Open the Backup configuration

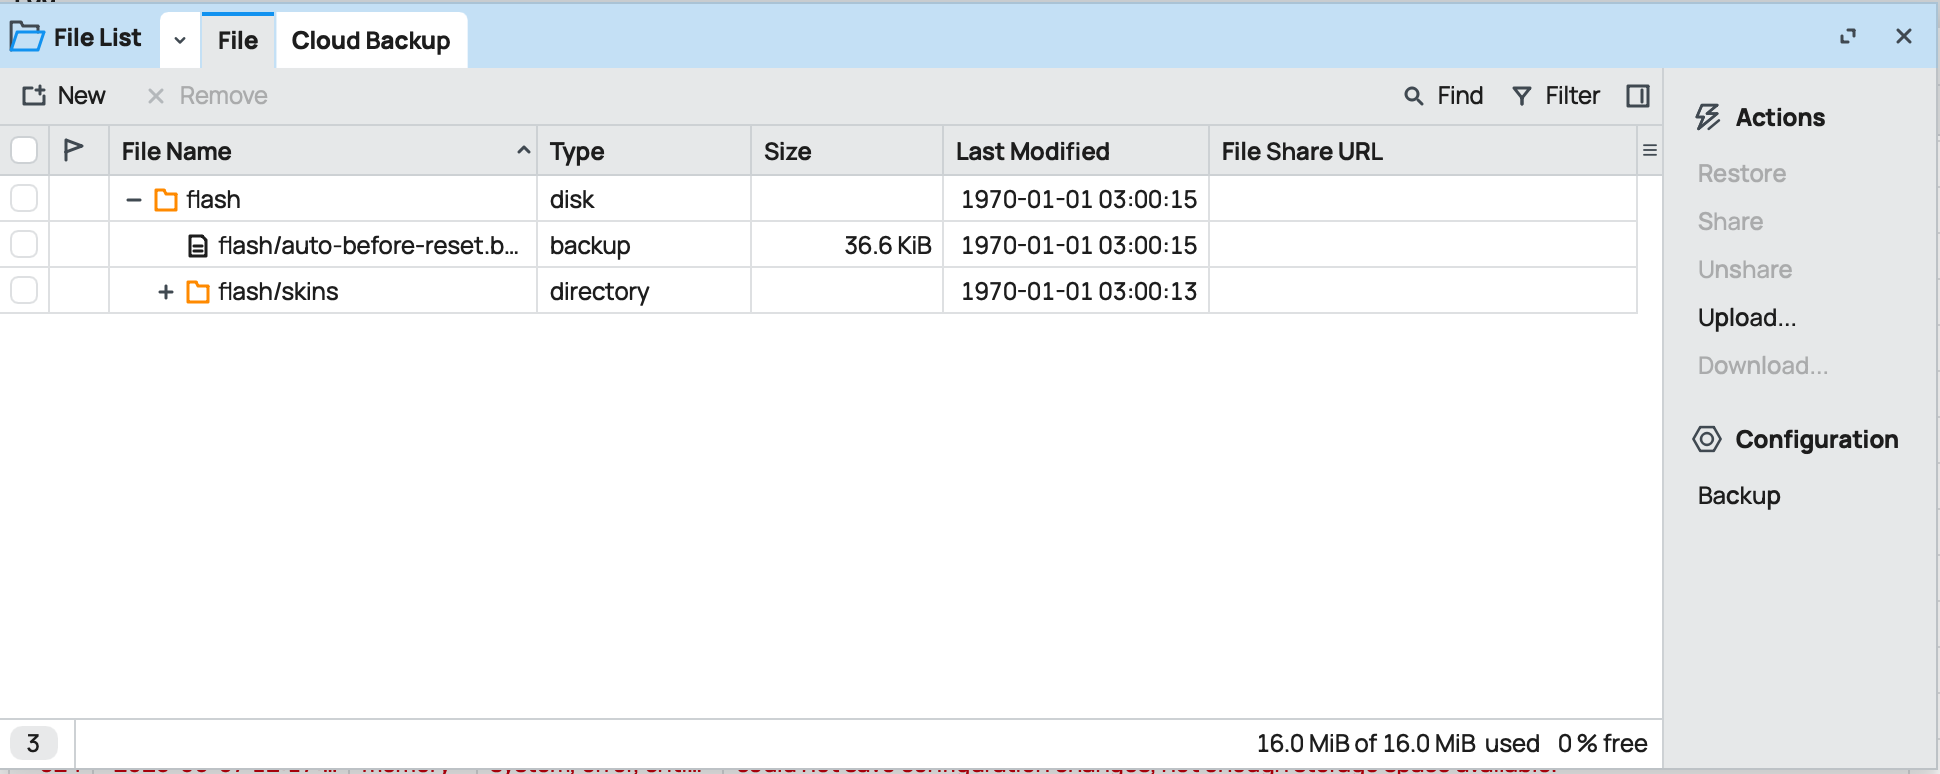pos(1739,495)
